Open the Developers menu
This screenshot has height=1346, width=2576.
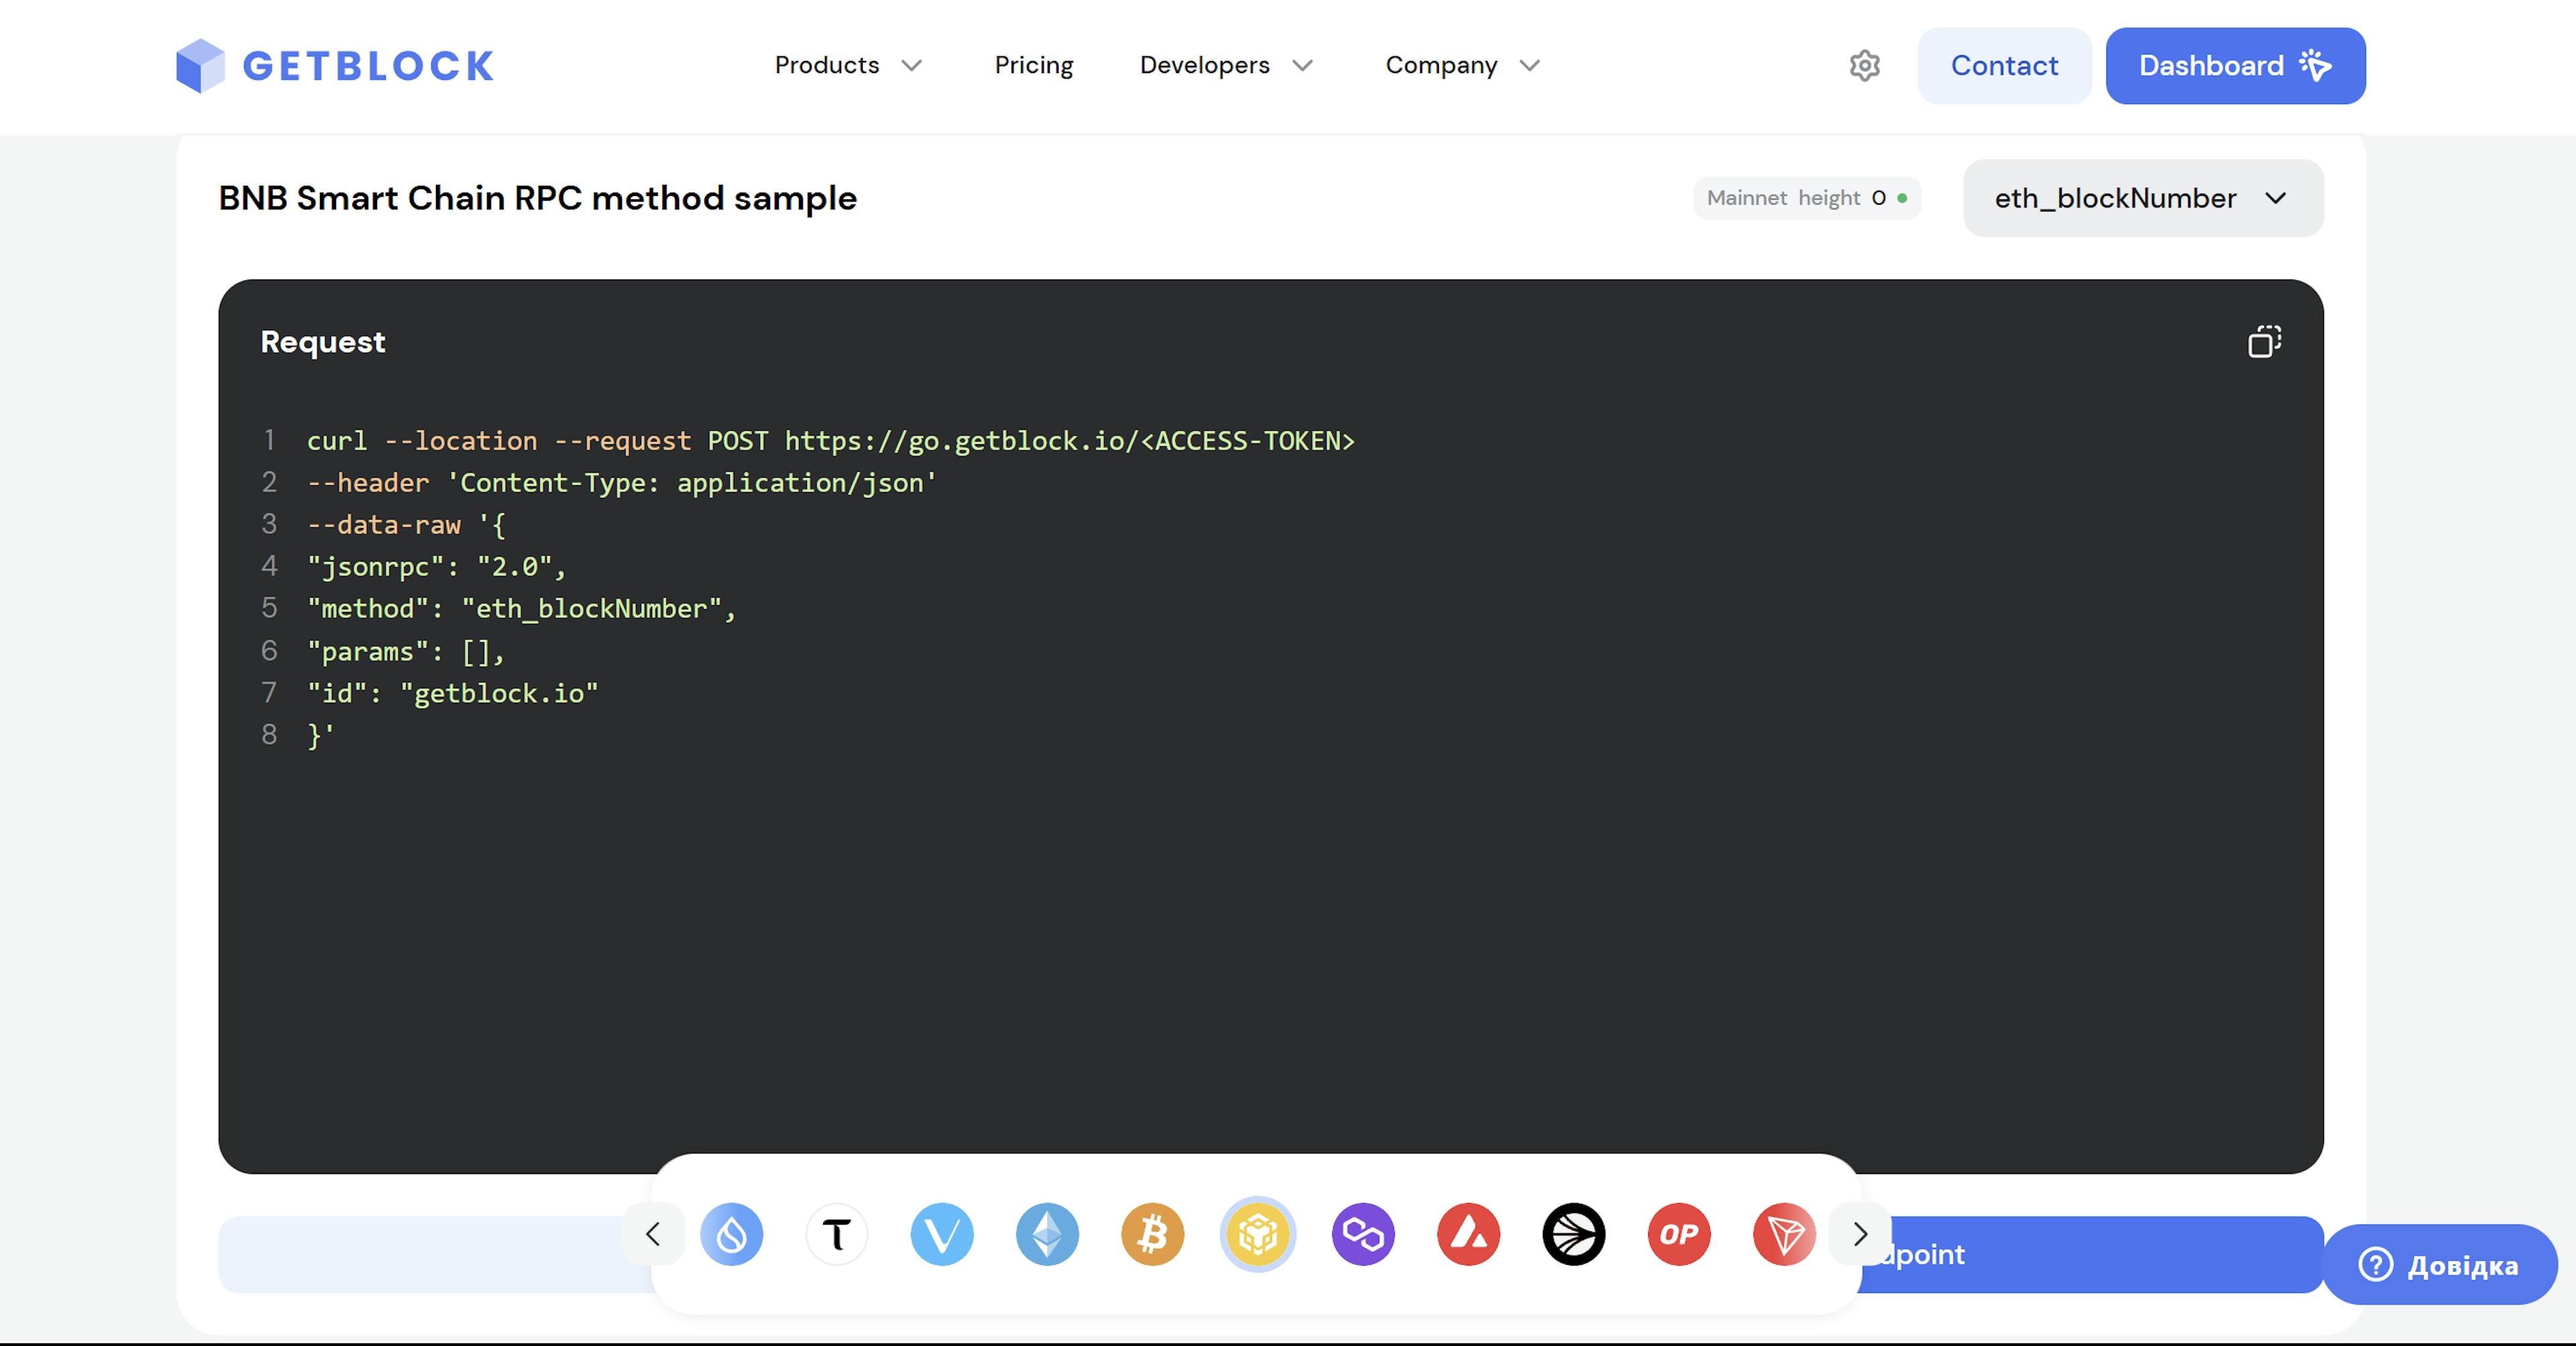[1225, 66]
